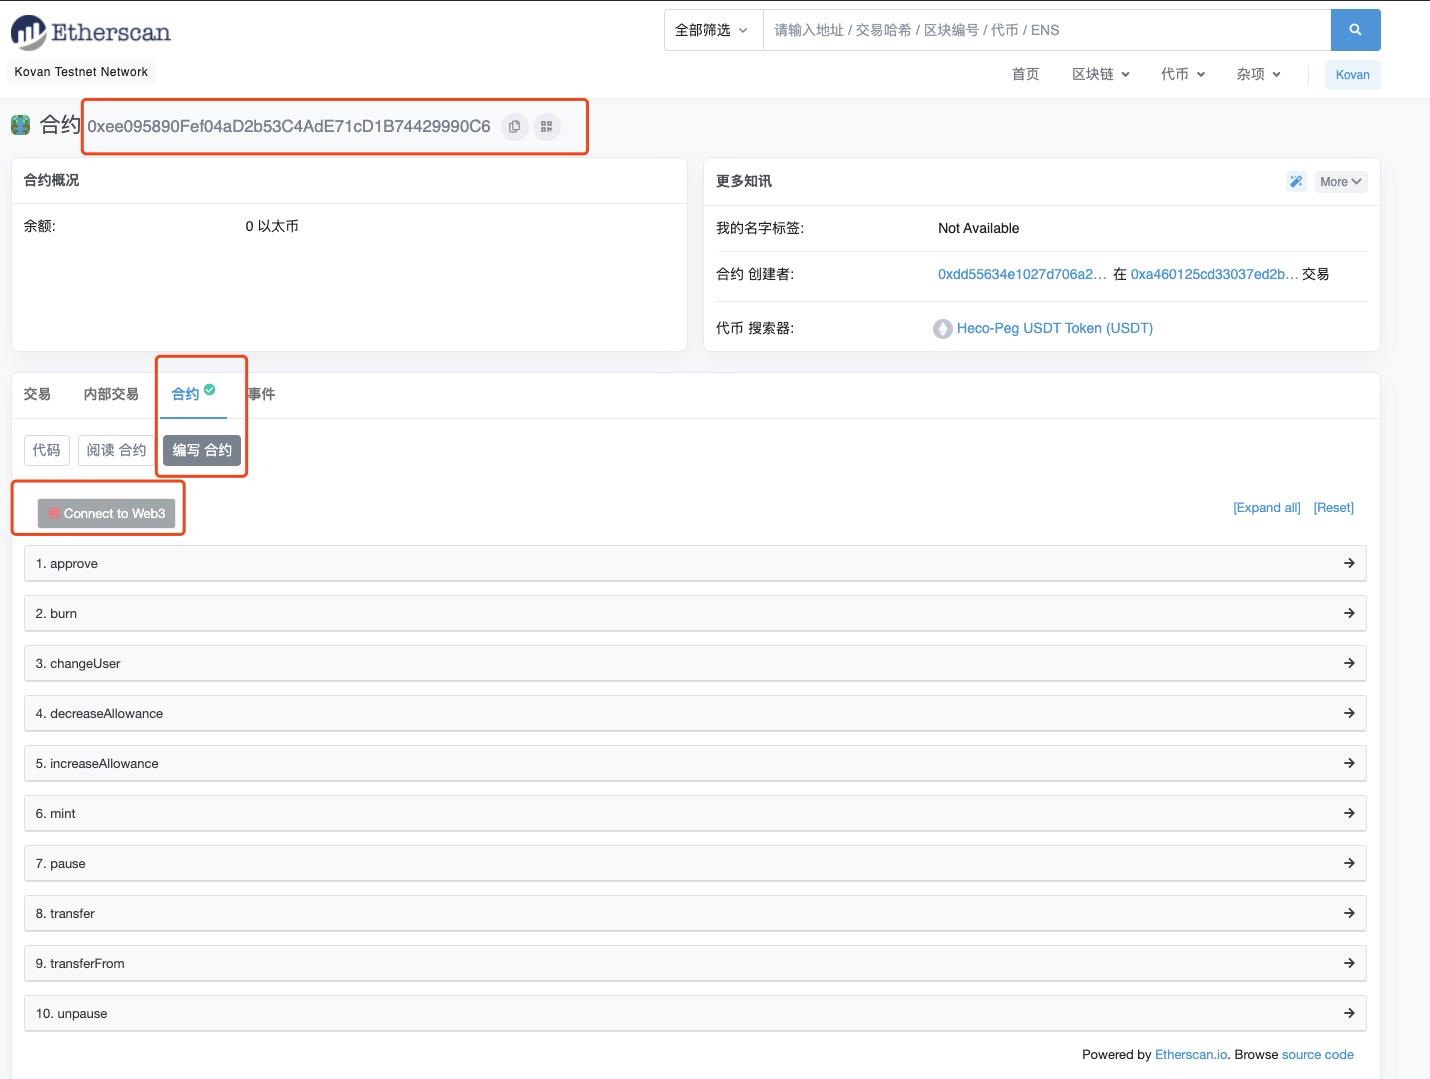Image resolution: width=1430 pixels, height=1079 pixels.
Task: Expand the 4. decreaseAllowance function
Action: click(x=695, y=713)
